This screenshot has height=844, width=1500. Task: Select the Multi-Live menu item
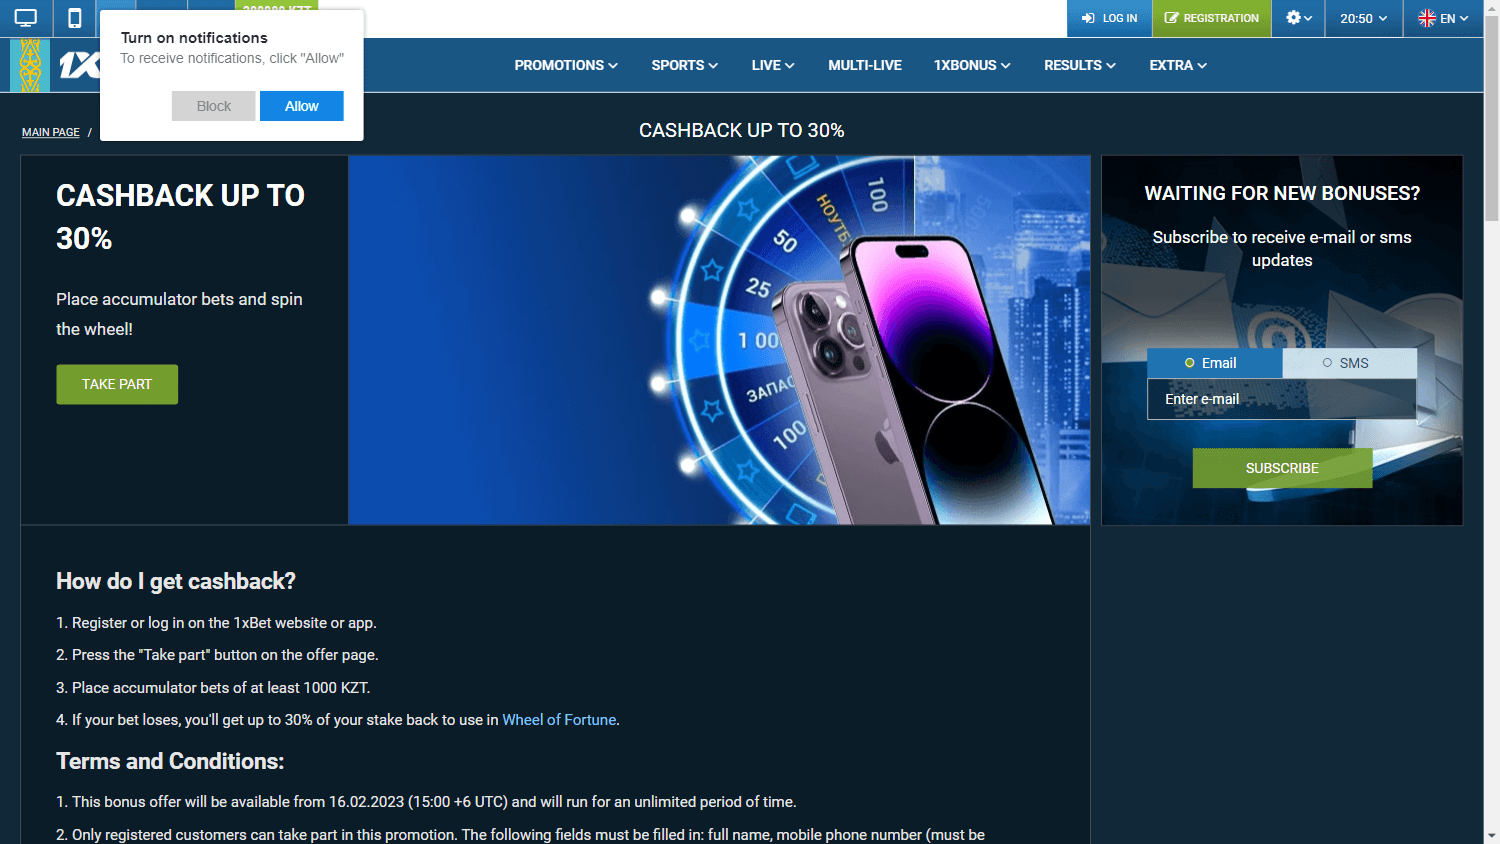point(864,65)
